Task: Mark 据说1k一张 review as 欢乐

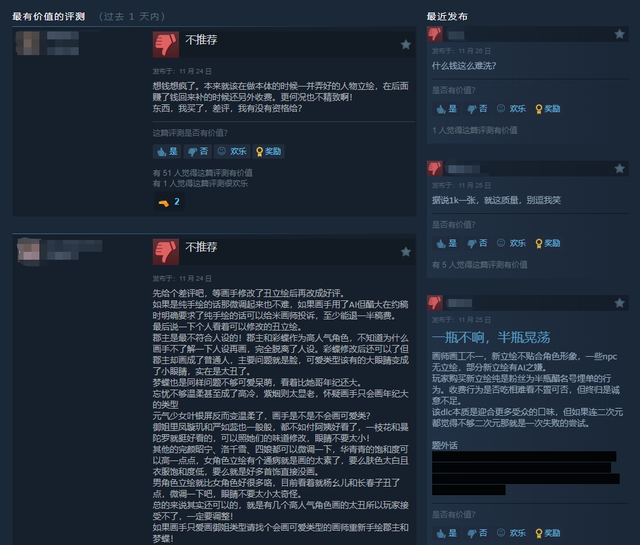Action: point(511,243)
